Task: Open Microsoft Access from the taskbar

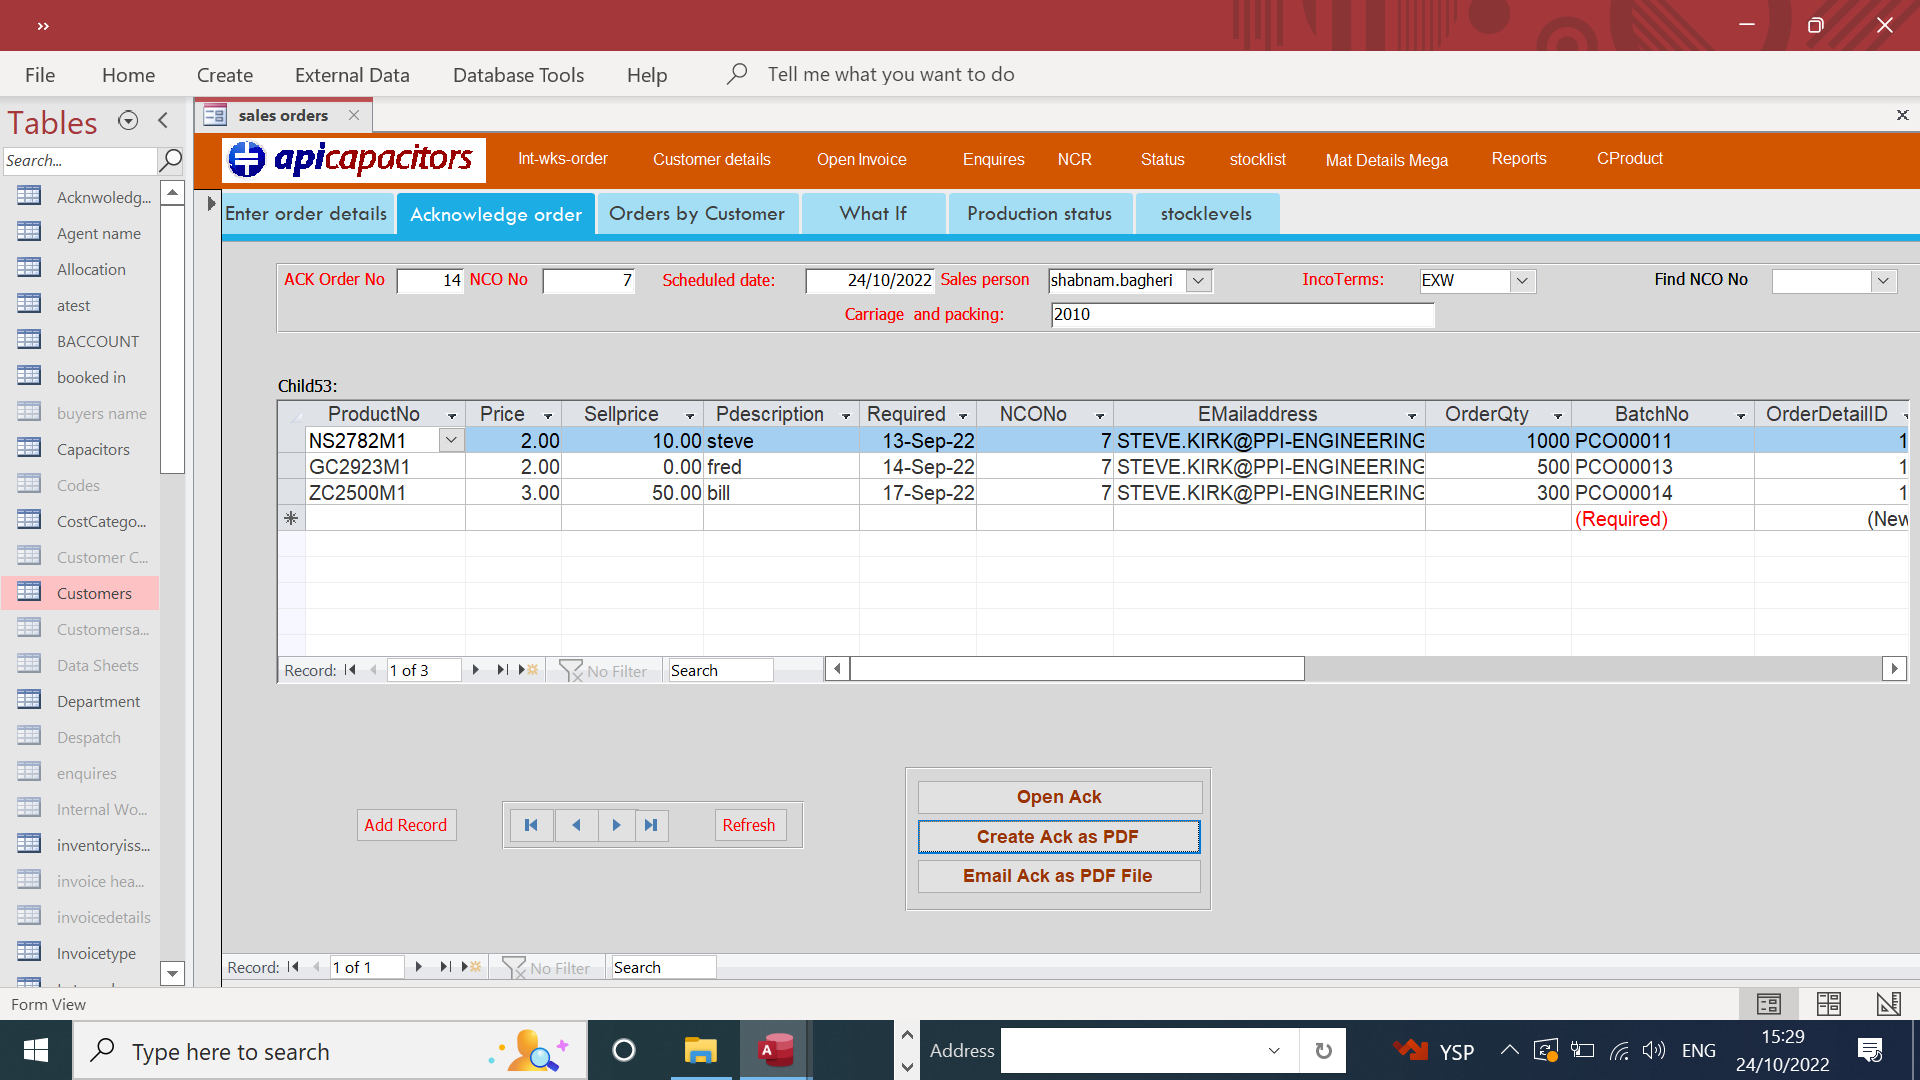Action: (x=775, y=1051)
